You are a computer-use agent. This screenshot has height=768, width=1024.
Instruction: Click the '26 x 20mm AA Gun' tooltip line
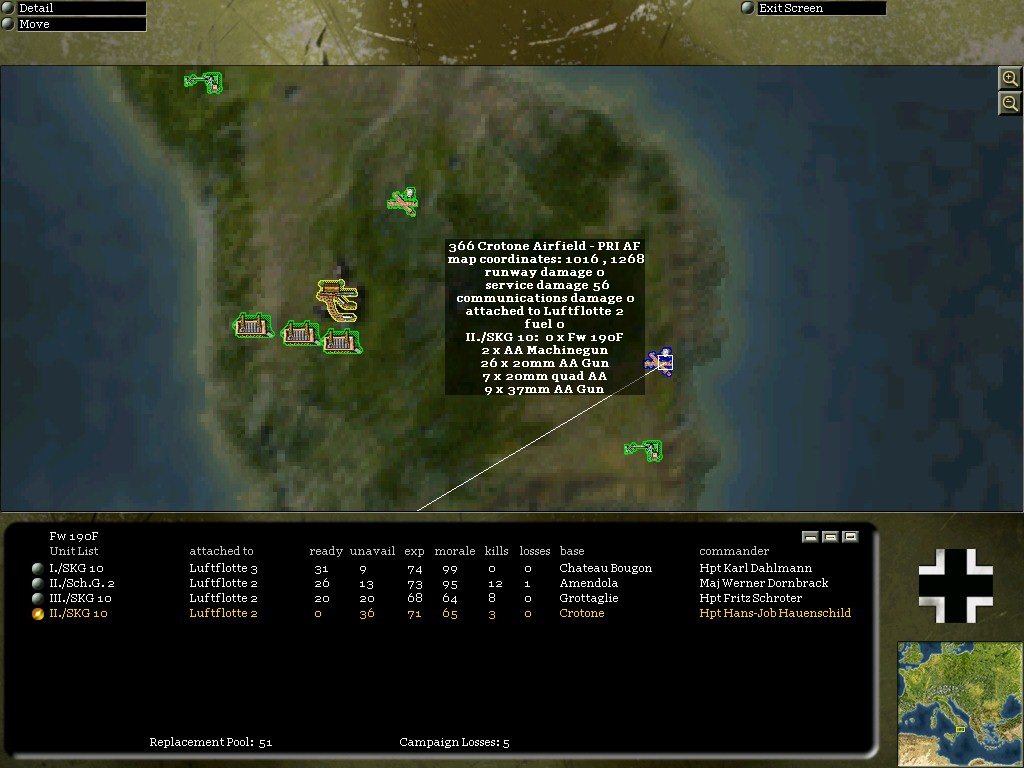(x=545, y=363)
